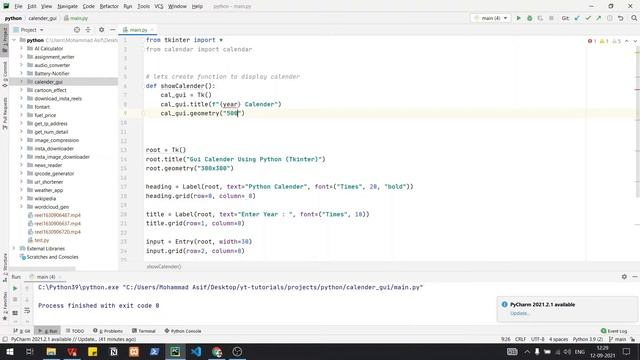Open the Terminal tool window tab
Viewport: 640px width, 360px height.
(x=144, y=331)
